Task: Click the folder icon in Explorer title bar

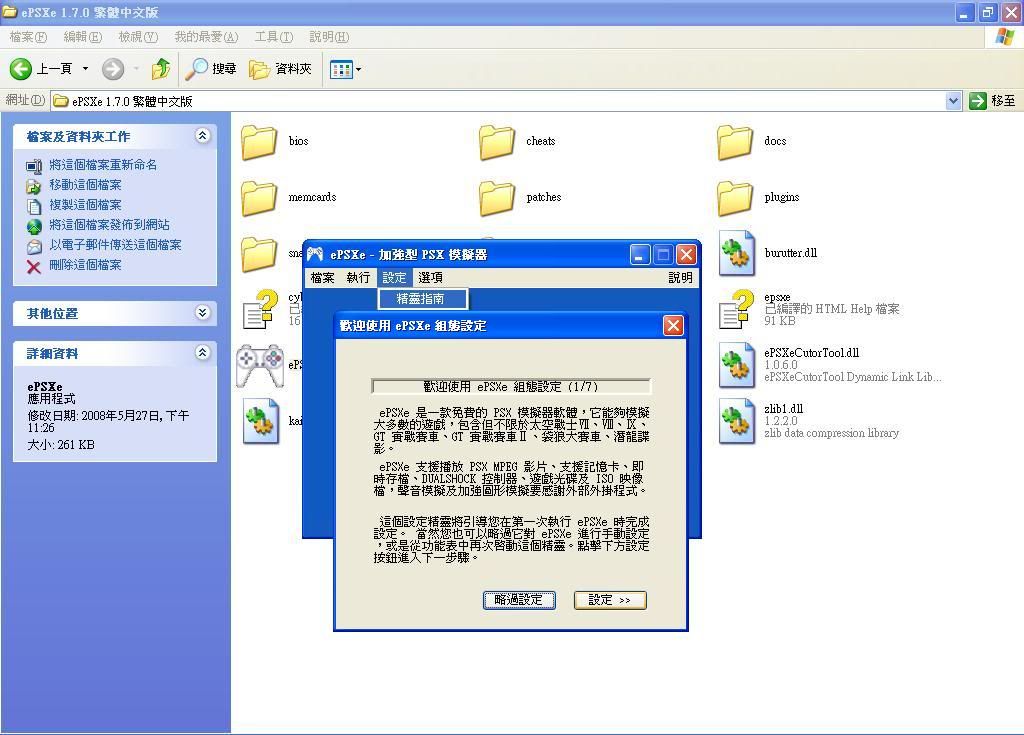Action: [10, 12]
